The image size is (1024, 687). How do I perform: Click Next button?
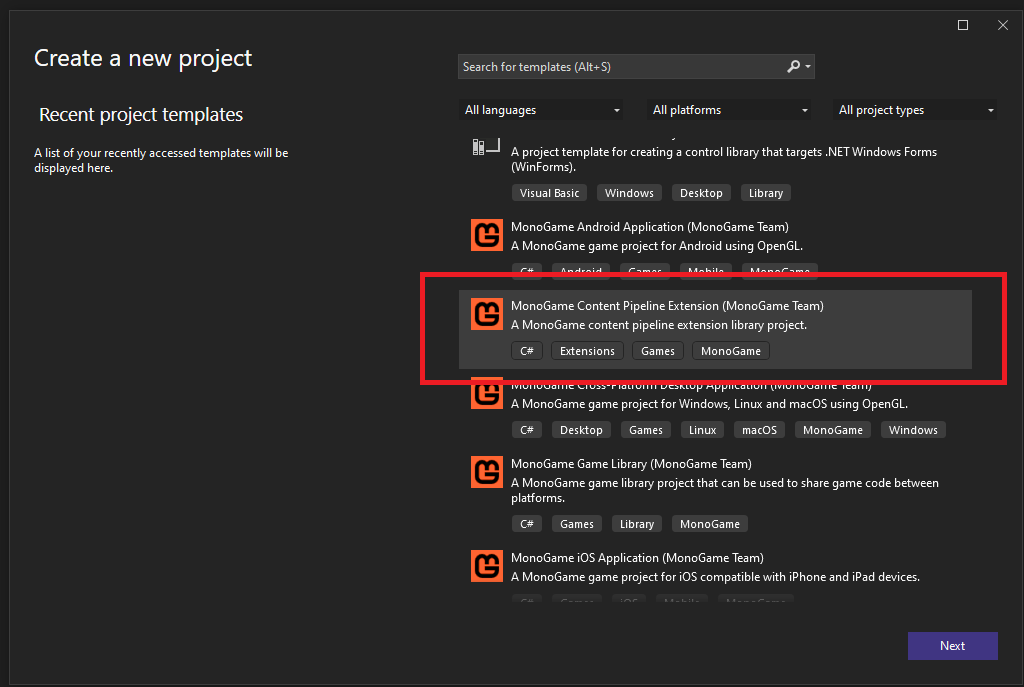point(952,646)
